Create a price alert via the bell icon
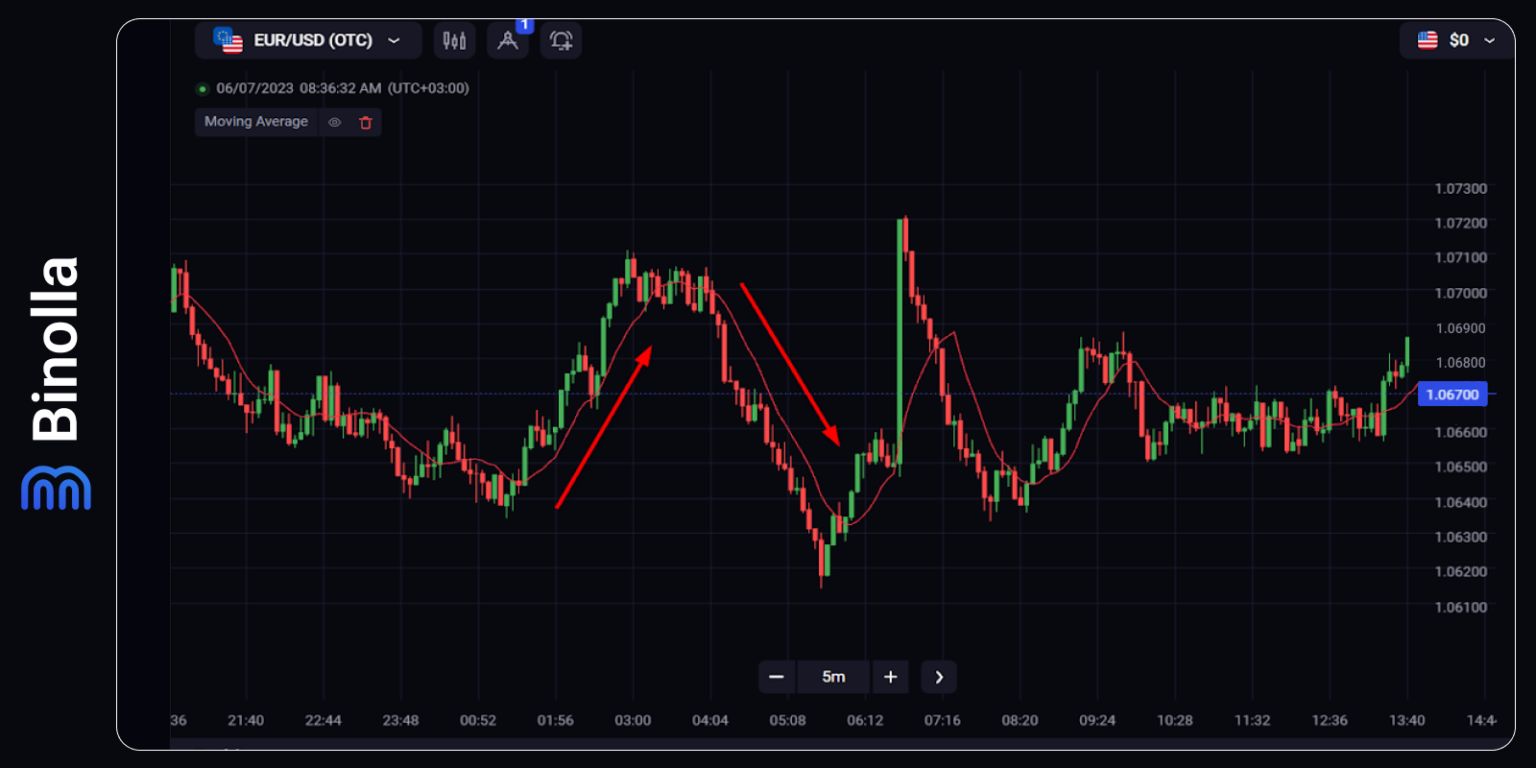Image resolution: width=1536 pixels, height=768 pixels. (x=561, y=40)
